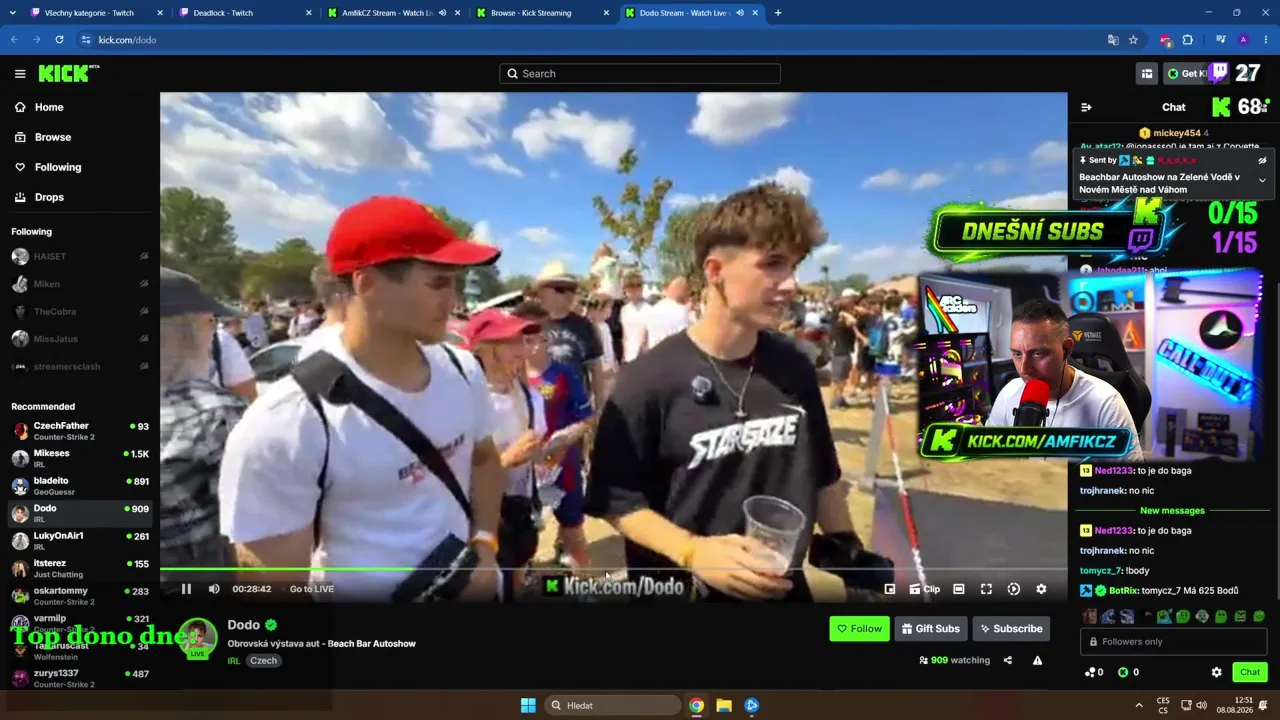
Task: Open File Explorer from the taskbar
Action: [x=724, y=705]
